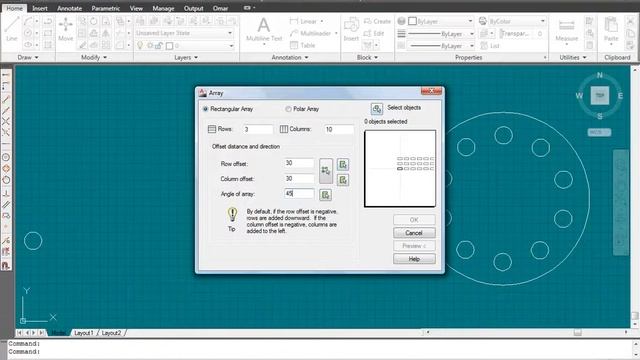Click Cancel in the Array dialog
Screen dimensions: 640x360
pyautogui.click(x=414, y=233)
